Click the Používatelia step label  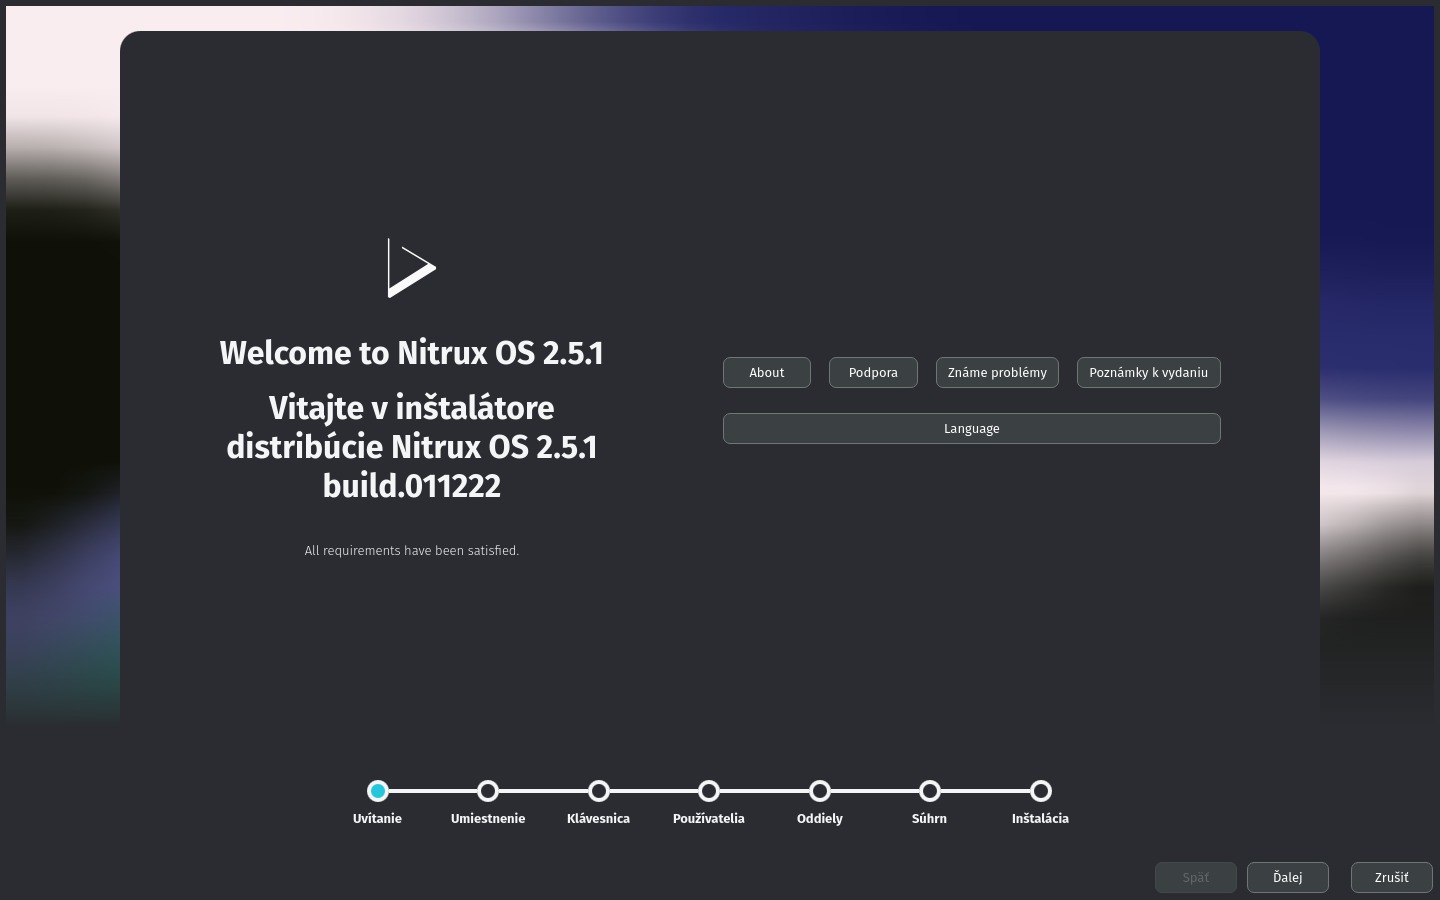(x=709, y=818)
